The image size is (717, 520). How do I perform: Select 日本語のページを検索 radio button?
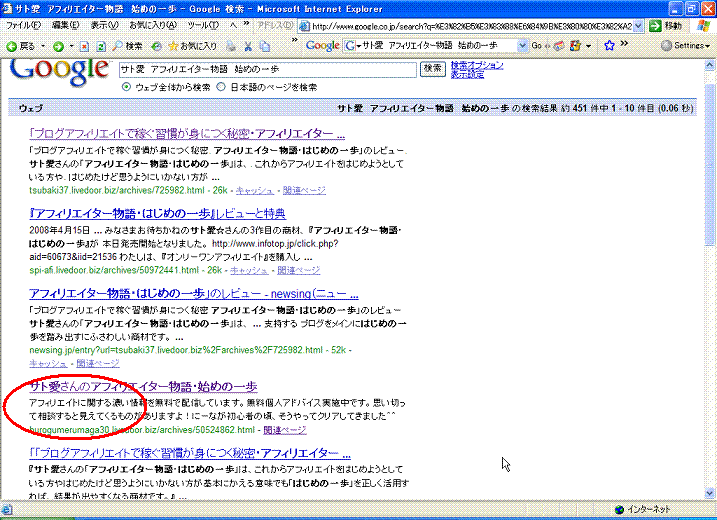click(221, 87)
